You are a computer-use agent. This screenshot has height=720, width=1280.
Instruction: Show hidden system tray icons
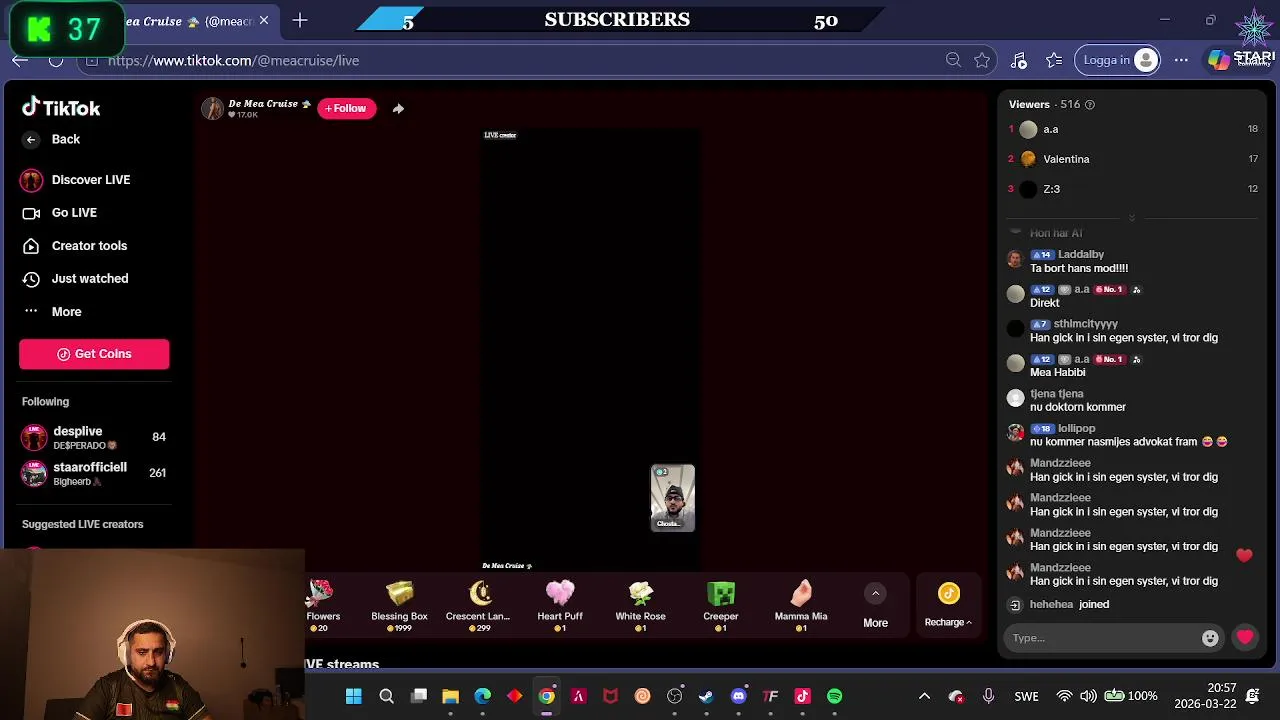coord(924,696)
